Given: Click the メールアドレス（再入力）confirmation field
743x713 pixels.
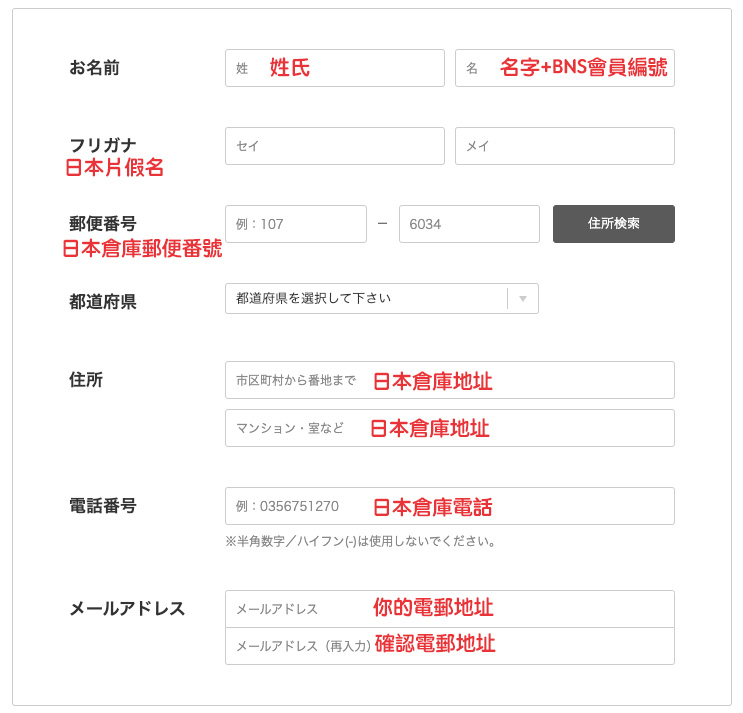Looking at the screenshot, I should coord(450,646).
